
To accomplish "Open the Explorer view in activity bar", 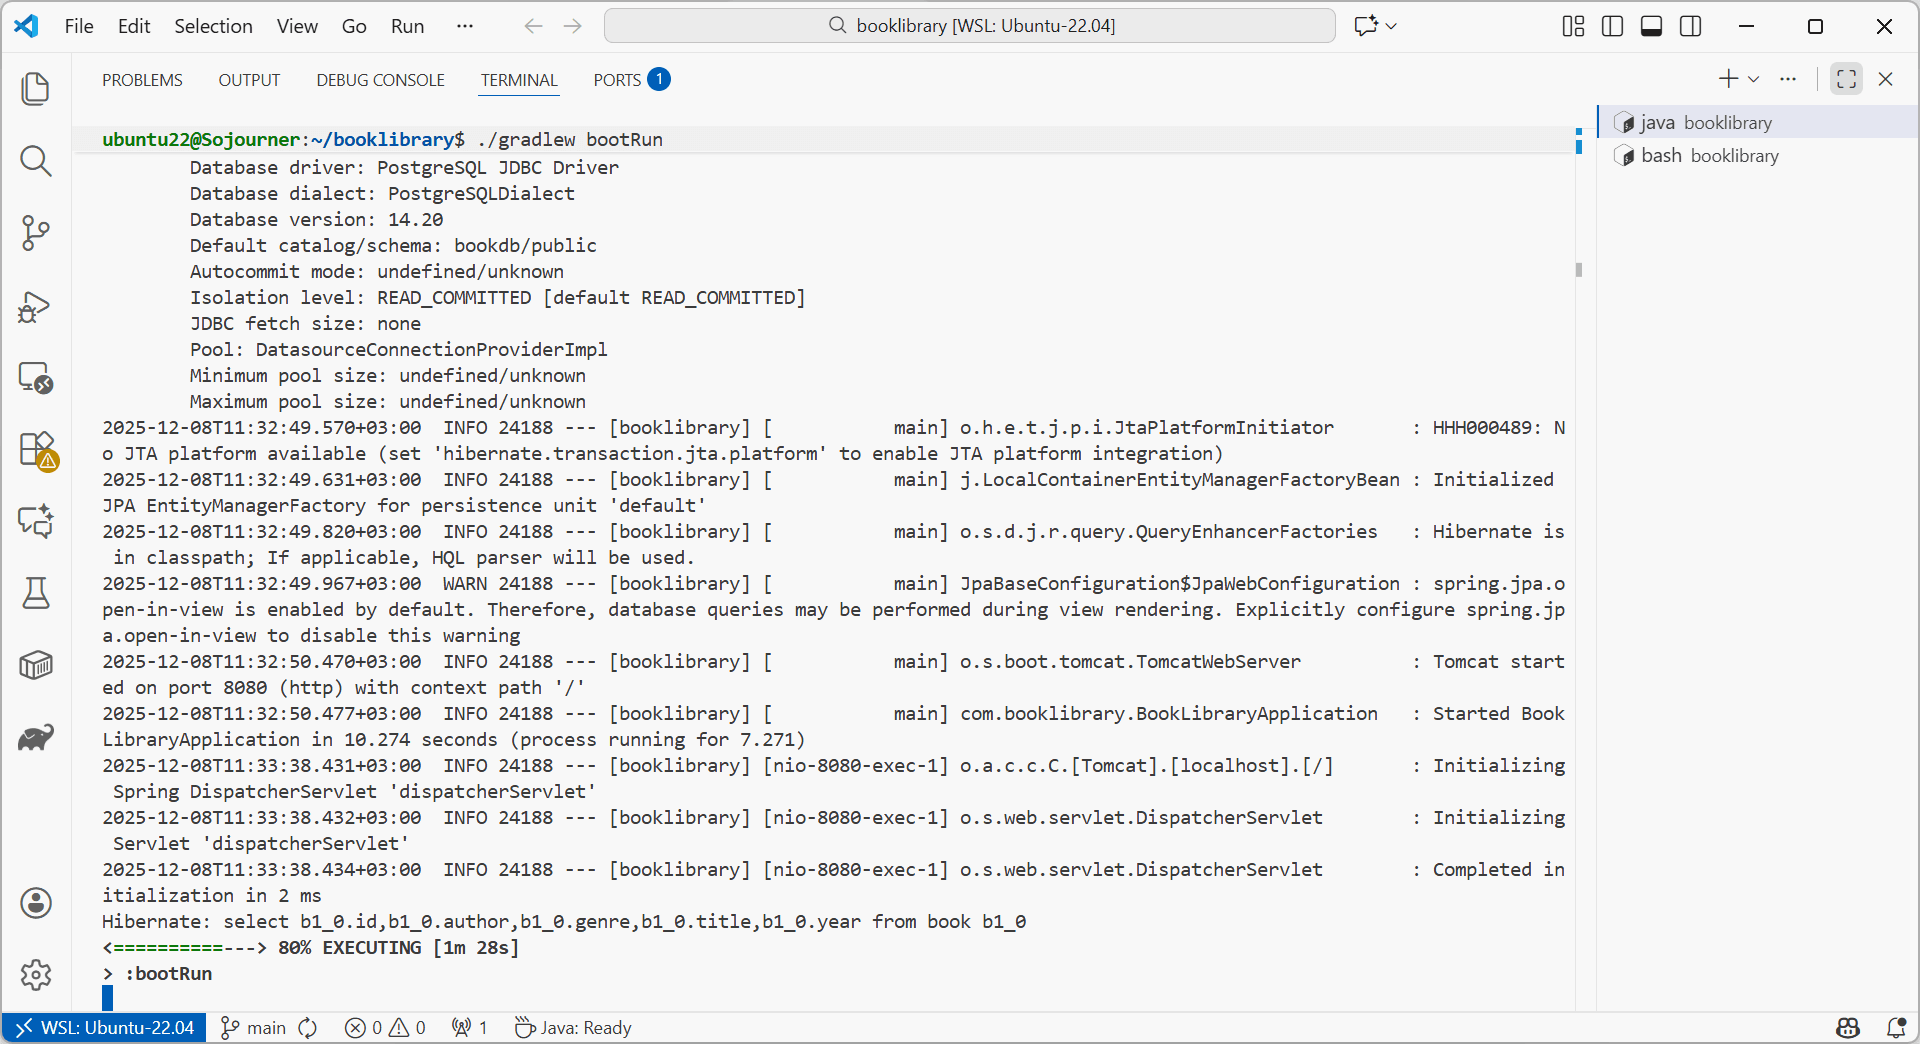I will click(36, 89).
